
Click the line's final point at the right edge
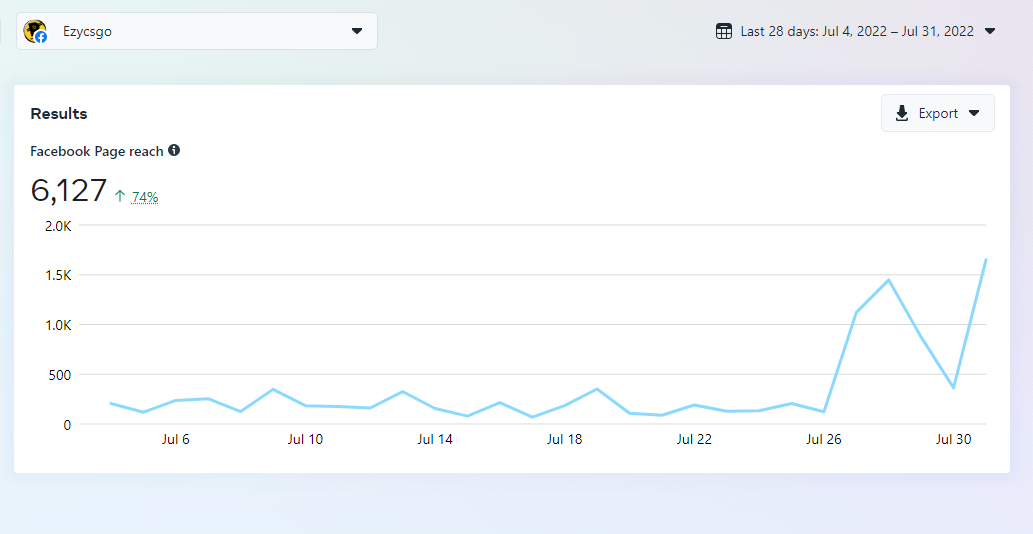click(986, 260)
